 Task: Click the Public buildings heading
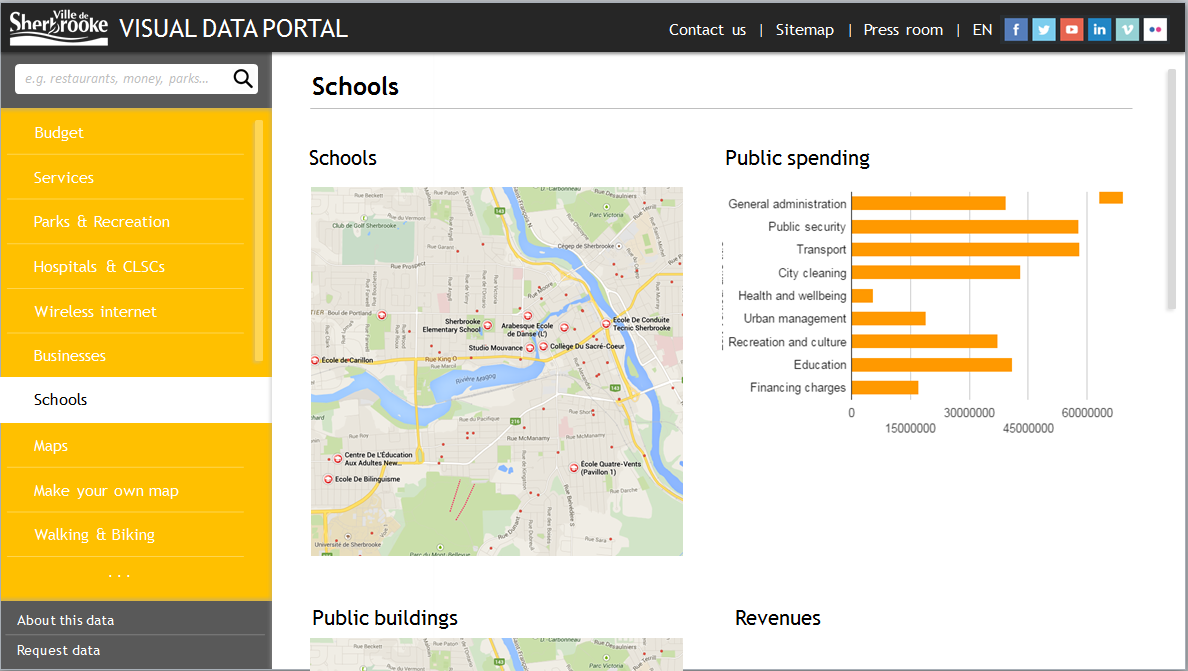[385, 619]
